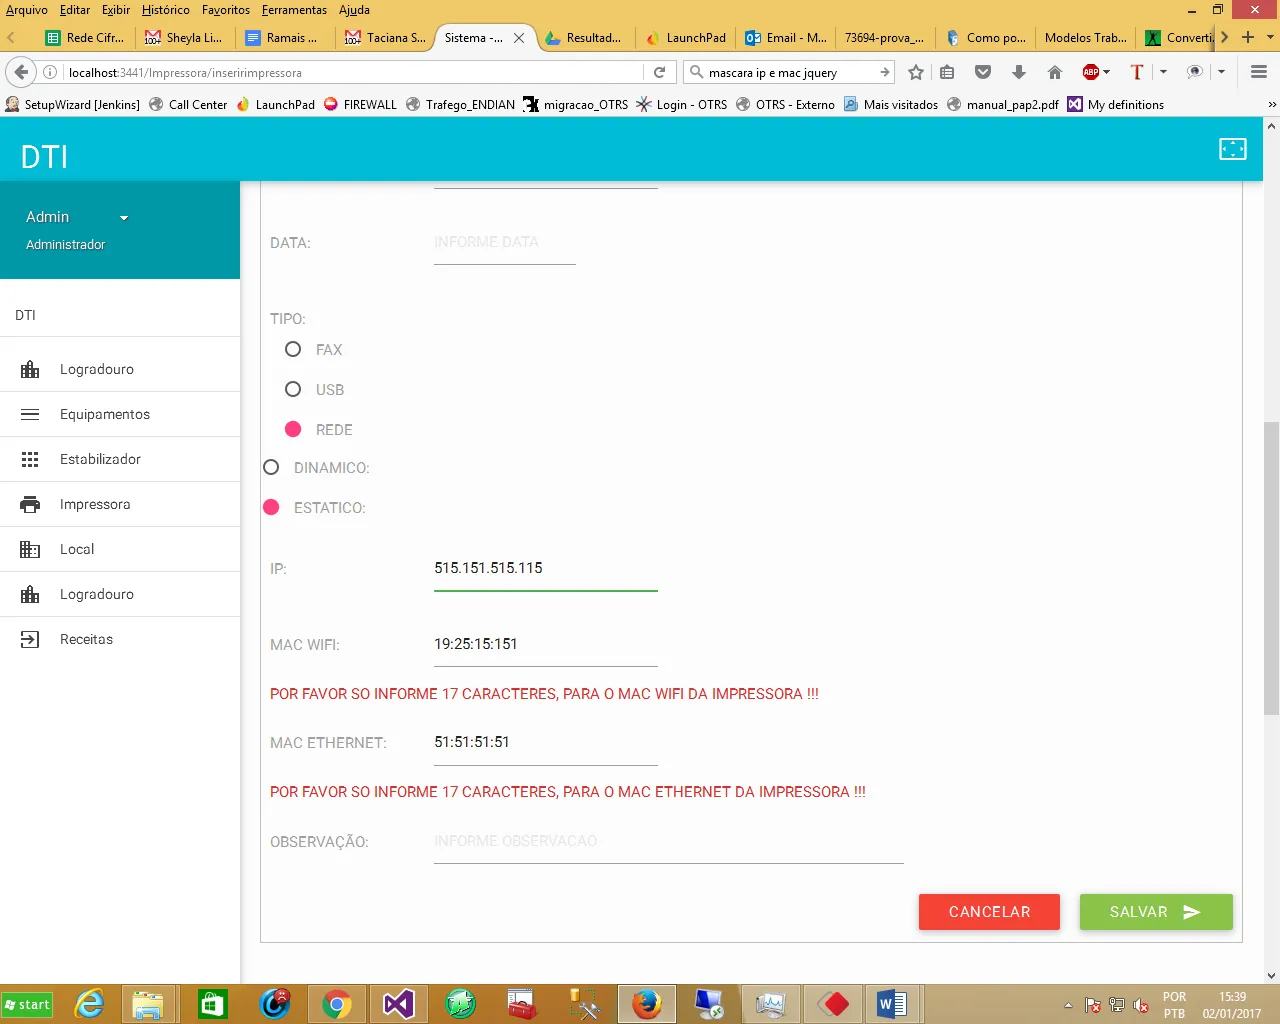Select the FAX radio button

click(293, 349)
